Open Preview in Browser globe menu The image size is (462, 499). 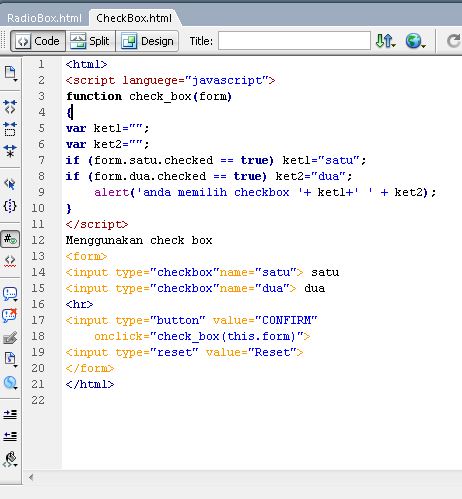point(415,41)
